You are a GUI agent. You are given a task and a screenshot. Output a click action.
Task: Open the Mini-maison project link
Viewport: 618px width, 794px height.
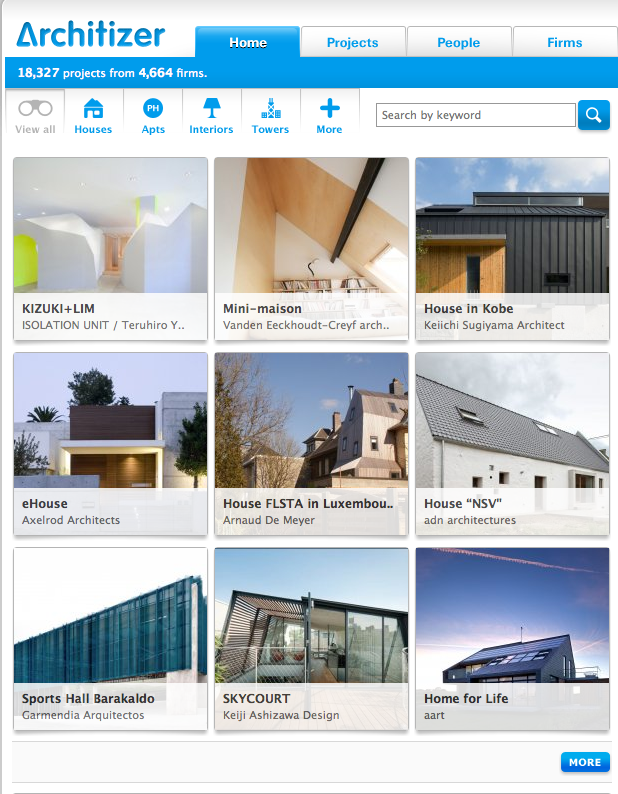[x=262, y=308]
